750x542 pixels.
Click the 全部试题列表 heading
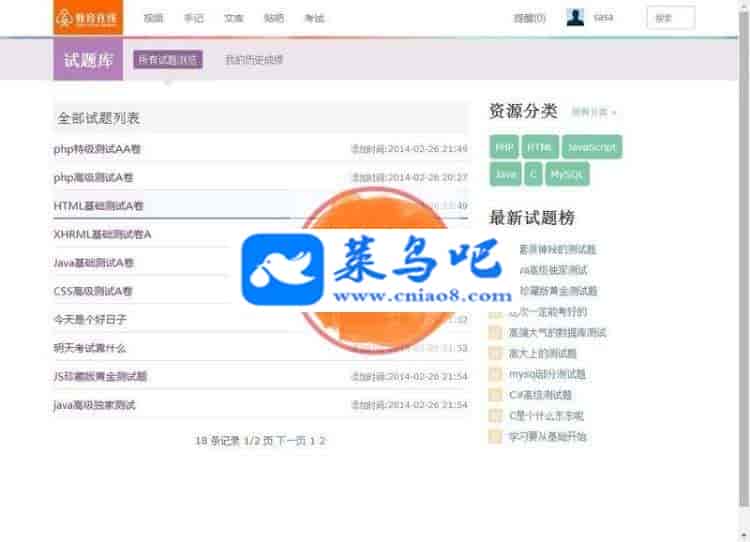(98, 118)
